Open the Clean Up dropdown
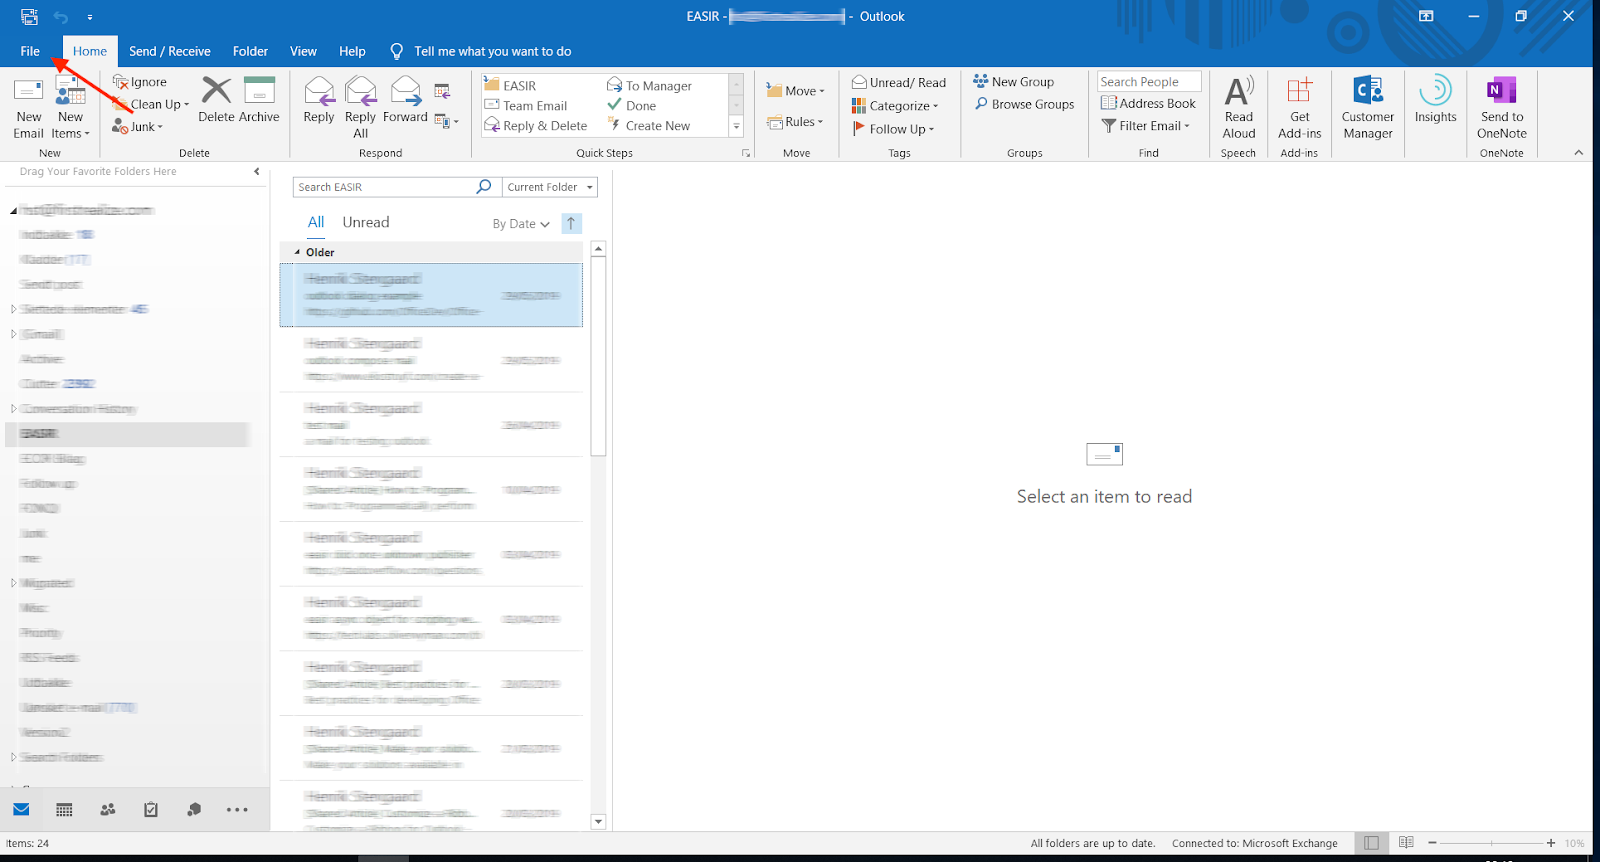 click(x=151, y=104)
